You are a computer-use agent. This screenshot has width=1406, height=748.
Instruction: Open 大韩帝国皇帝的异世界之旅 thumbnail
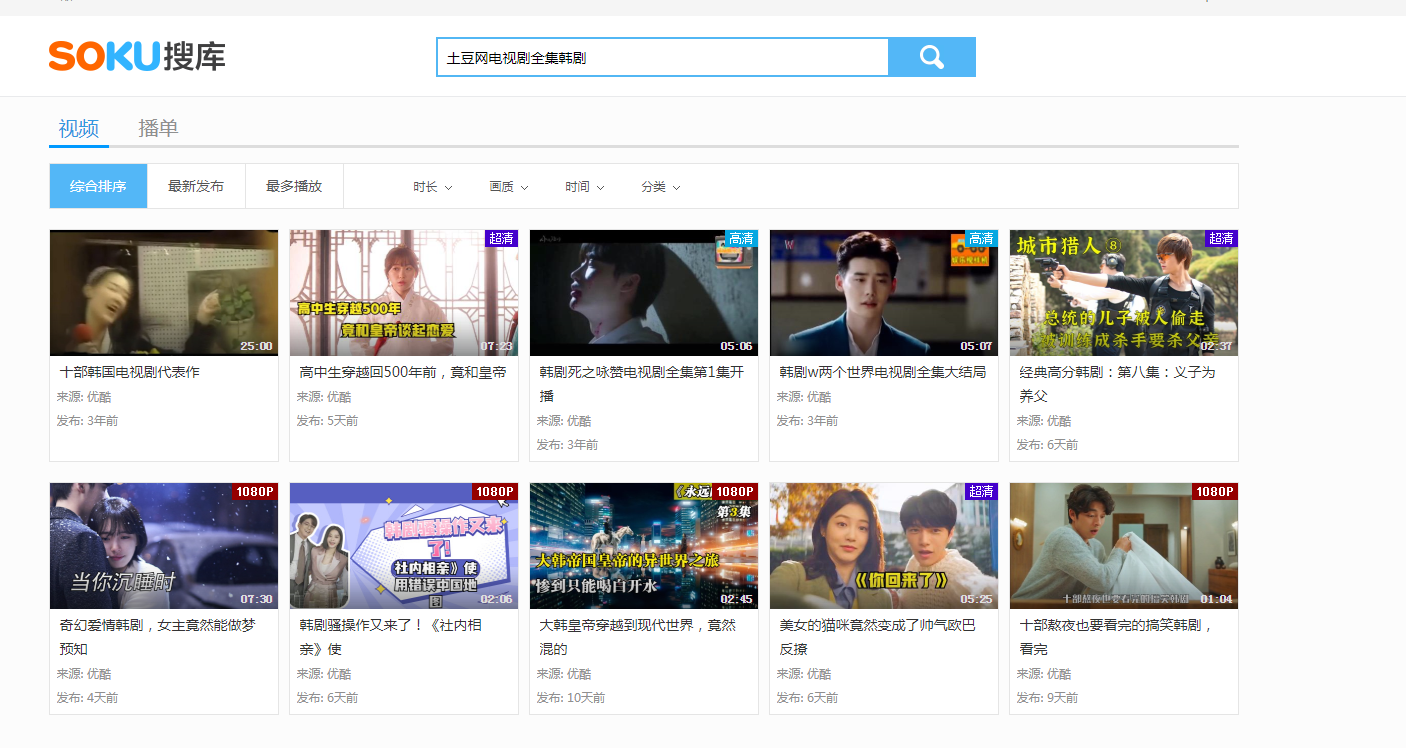644,546
